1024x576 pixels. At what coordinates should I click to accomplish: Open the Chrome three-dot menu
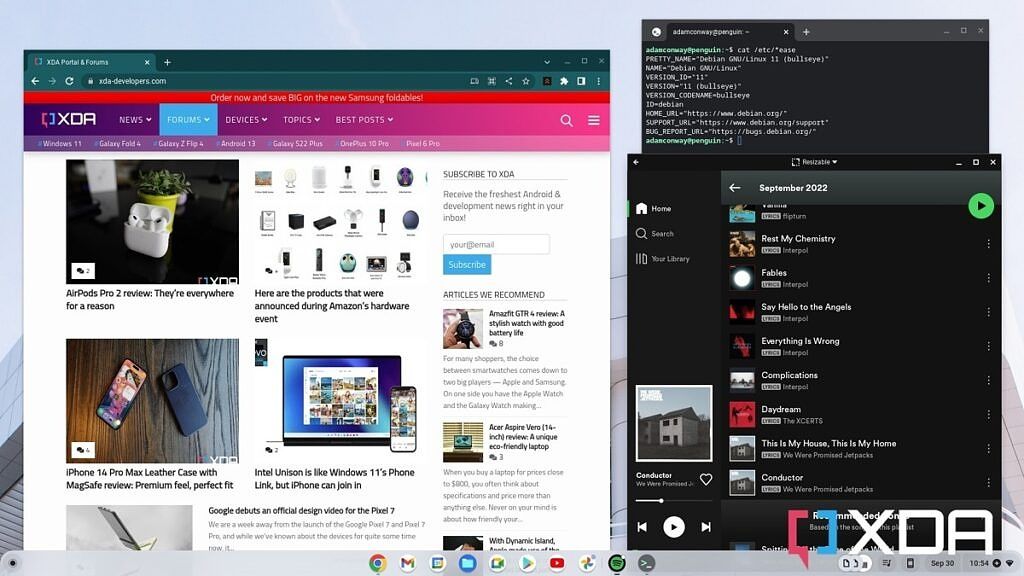pos(599,81)
